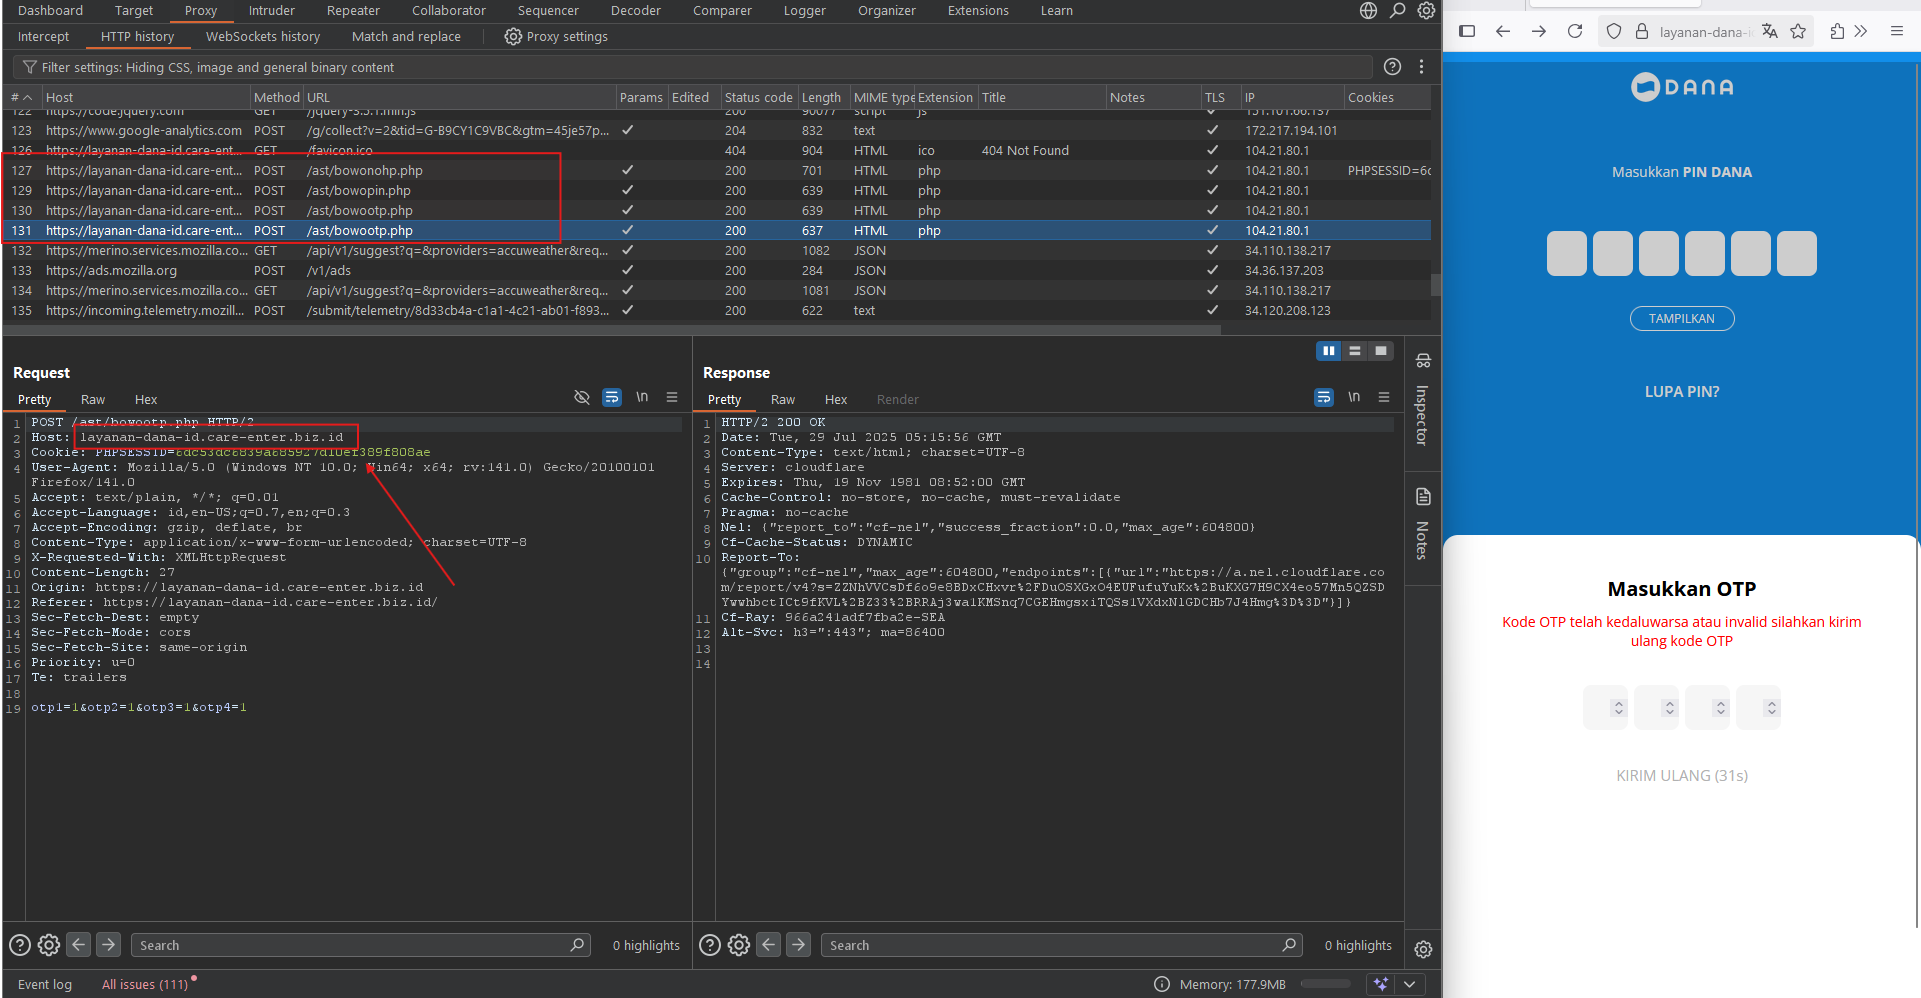Image resolution: width=1921 pixels, height=998 pixels.
Task: Click Firefox translate page icon
Action: [x=1770, y=31]
